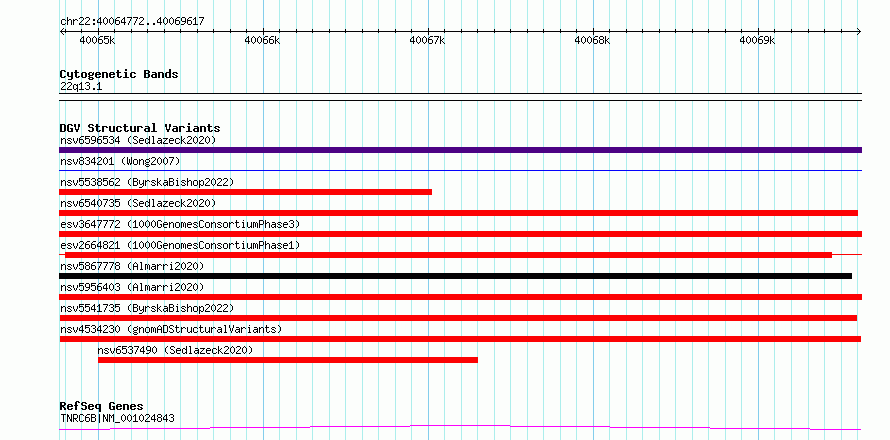Click the 40067k ruler tick label
890x440 pixels.
click(x=427, y=40)
